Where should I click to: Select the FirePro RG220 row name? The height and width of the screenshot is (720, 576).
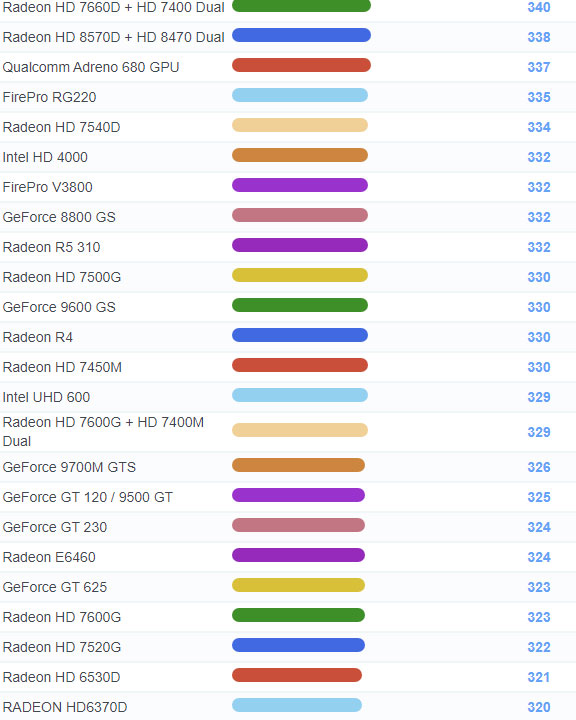point(50,97)
